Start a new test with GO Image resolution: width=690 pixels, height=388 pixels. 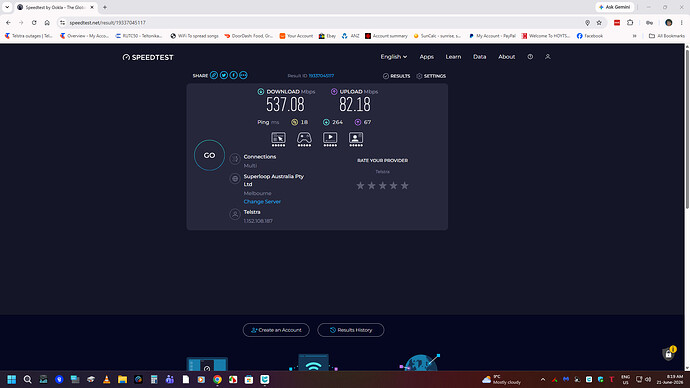[209, 155]
